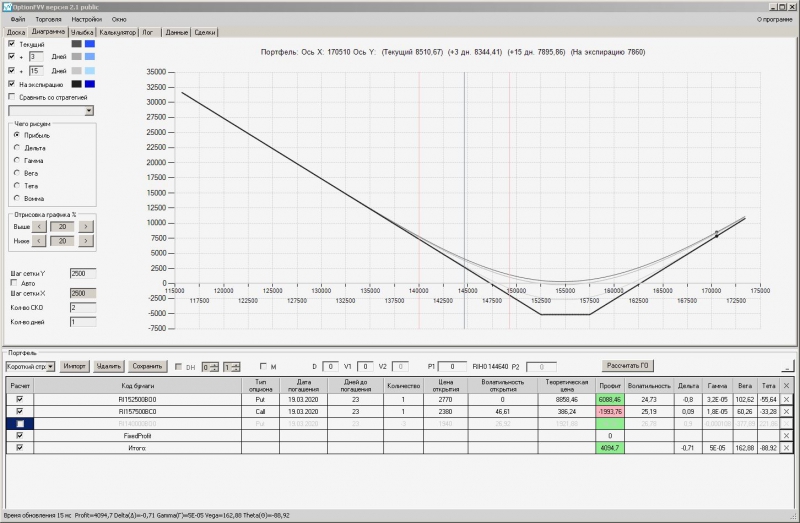Uncheck the На экспирацию checkbox

point(12,84)
